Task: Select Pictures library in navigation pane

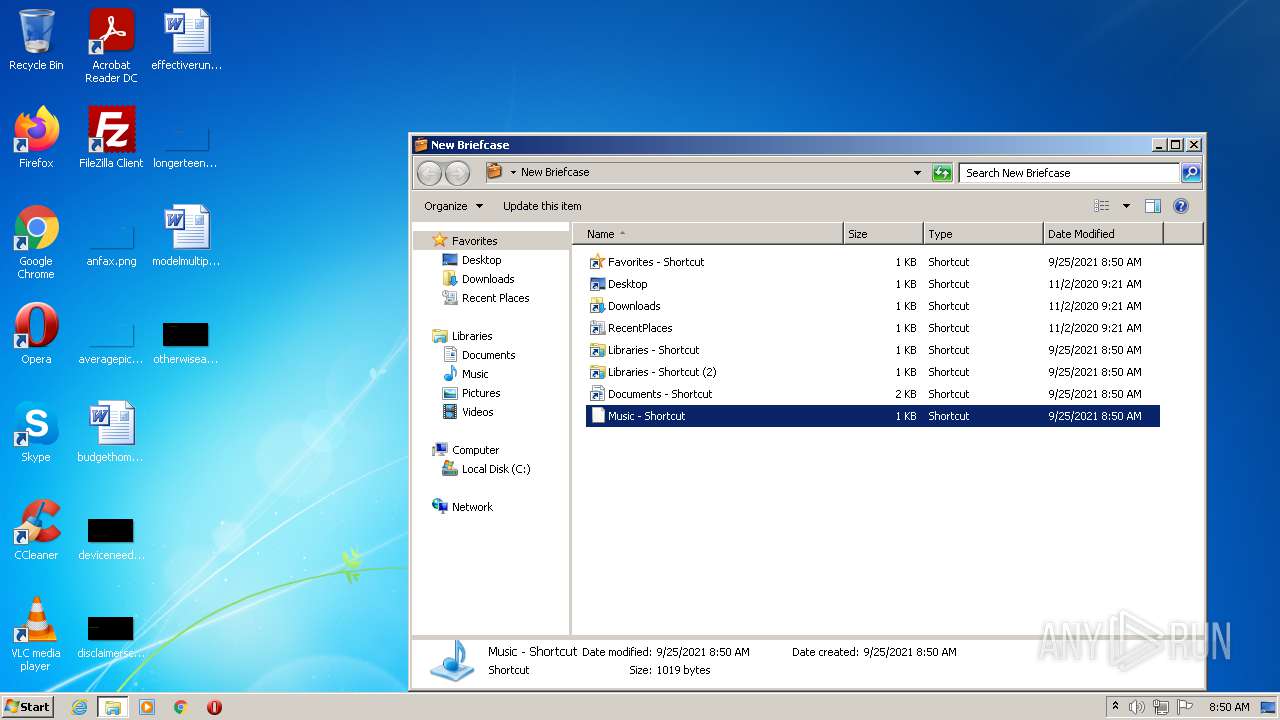Action: pyautogui.click(x=481, y=393)
